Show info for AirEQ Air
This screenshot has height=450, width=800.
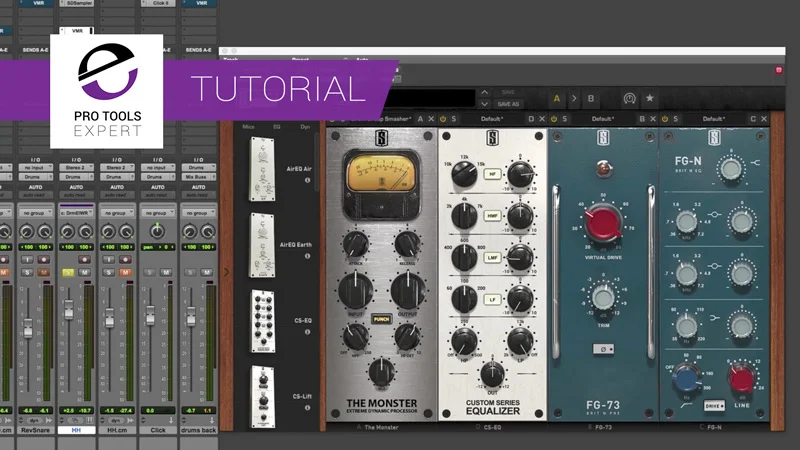click(308, 180)
